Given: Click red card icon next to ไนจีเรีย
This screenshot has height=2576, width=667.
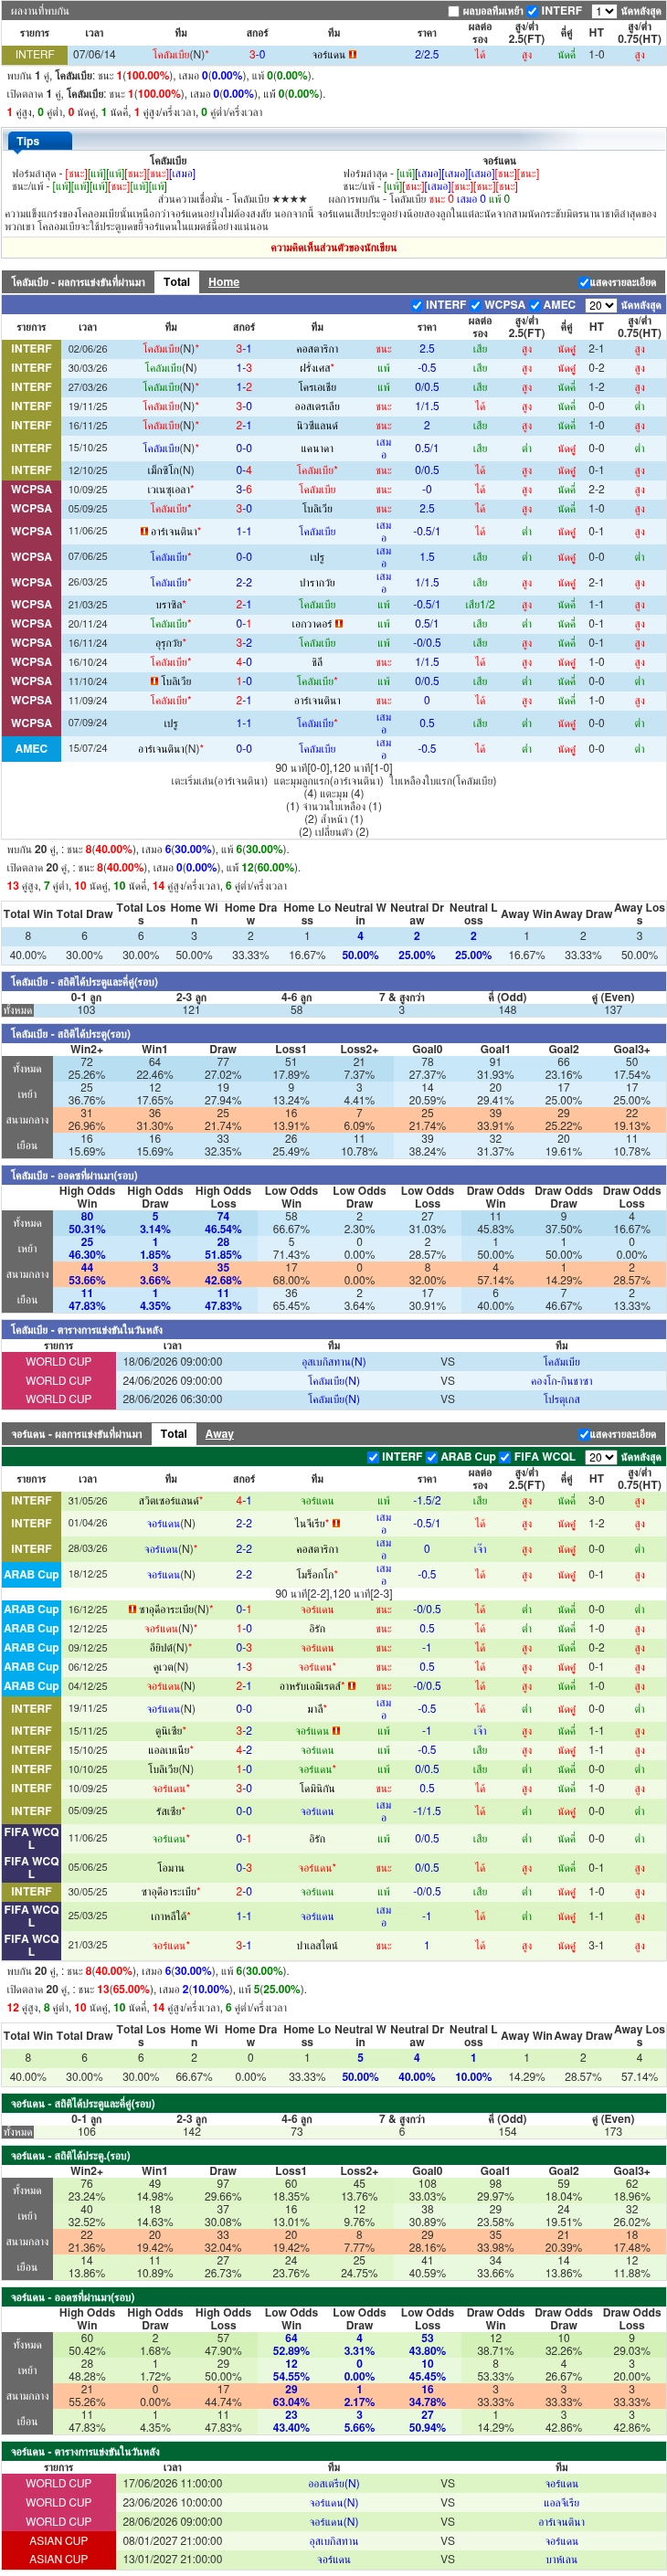Looking at the screenshot, I should coord(336,1524).
